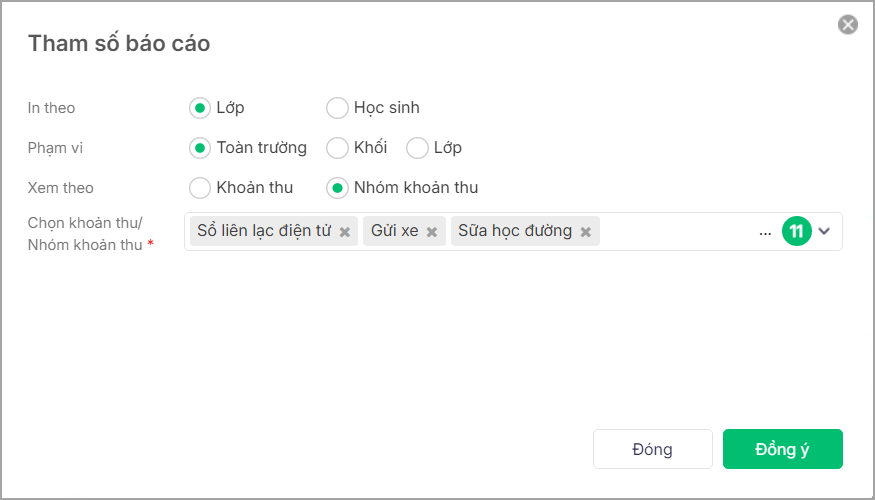
Task: Switch view to Khoản thu
Action: pos(200,188)
